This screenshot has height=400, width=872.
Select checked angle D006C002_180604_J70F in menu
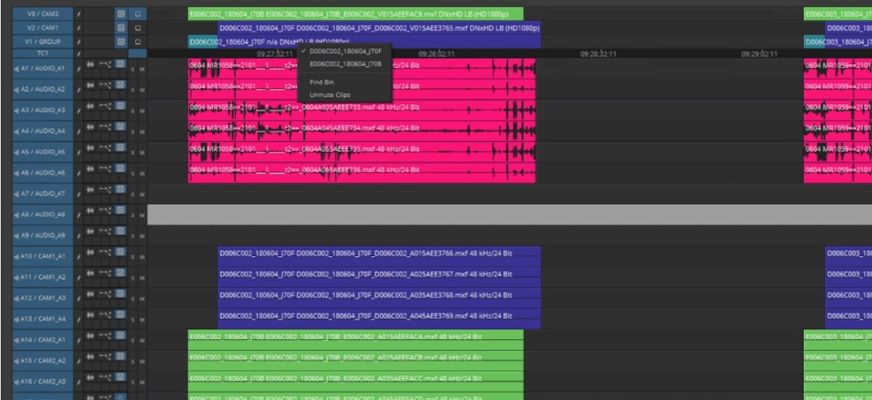click(x=345, y=50)
